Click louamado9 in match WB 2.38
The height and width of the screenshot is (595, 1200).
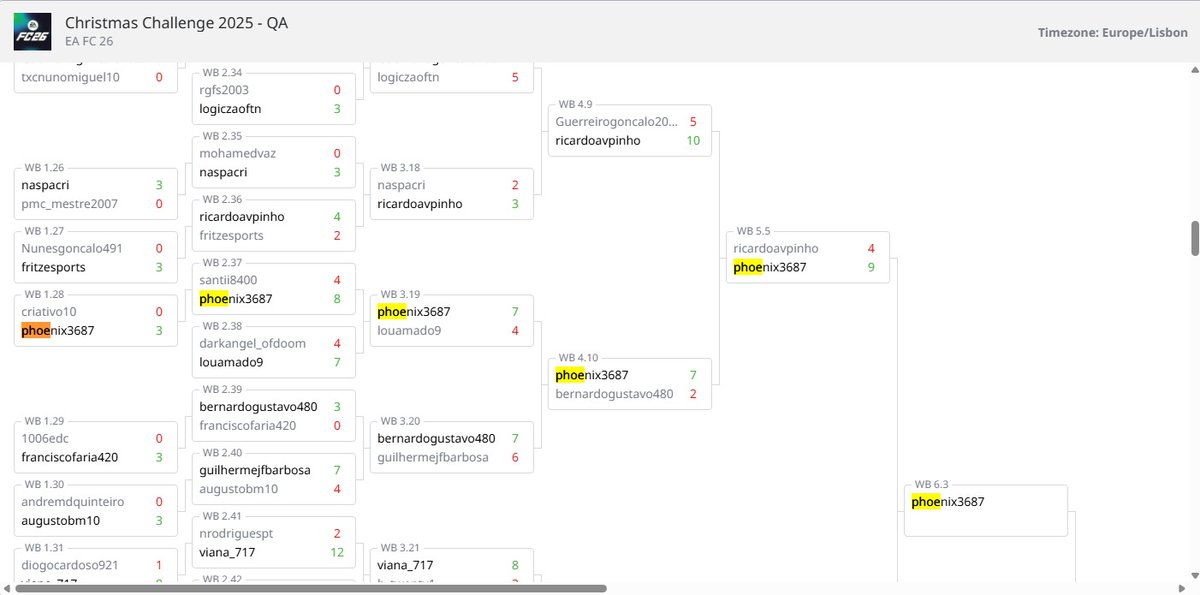point(231,362)
